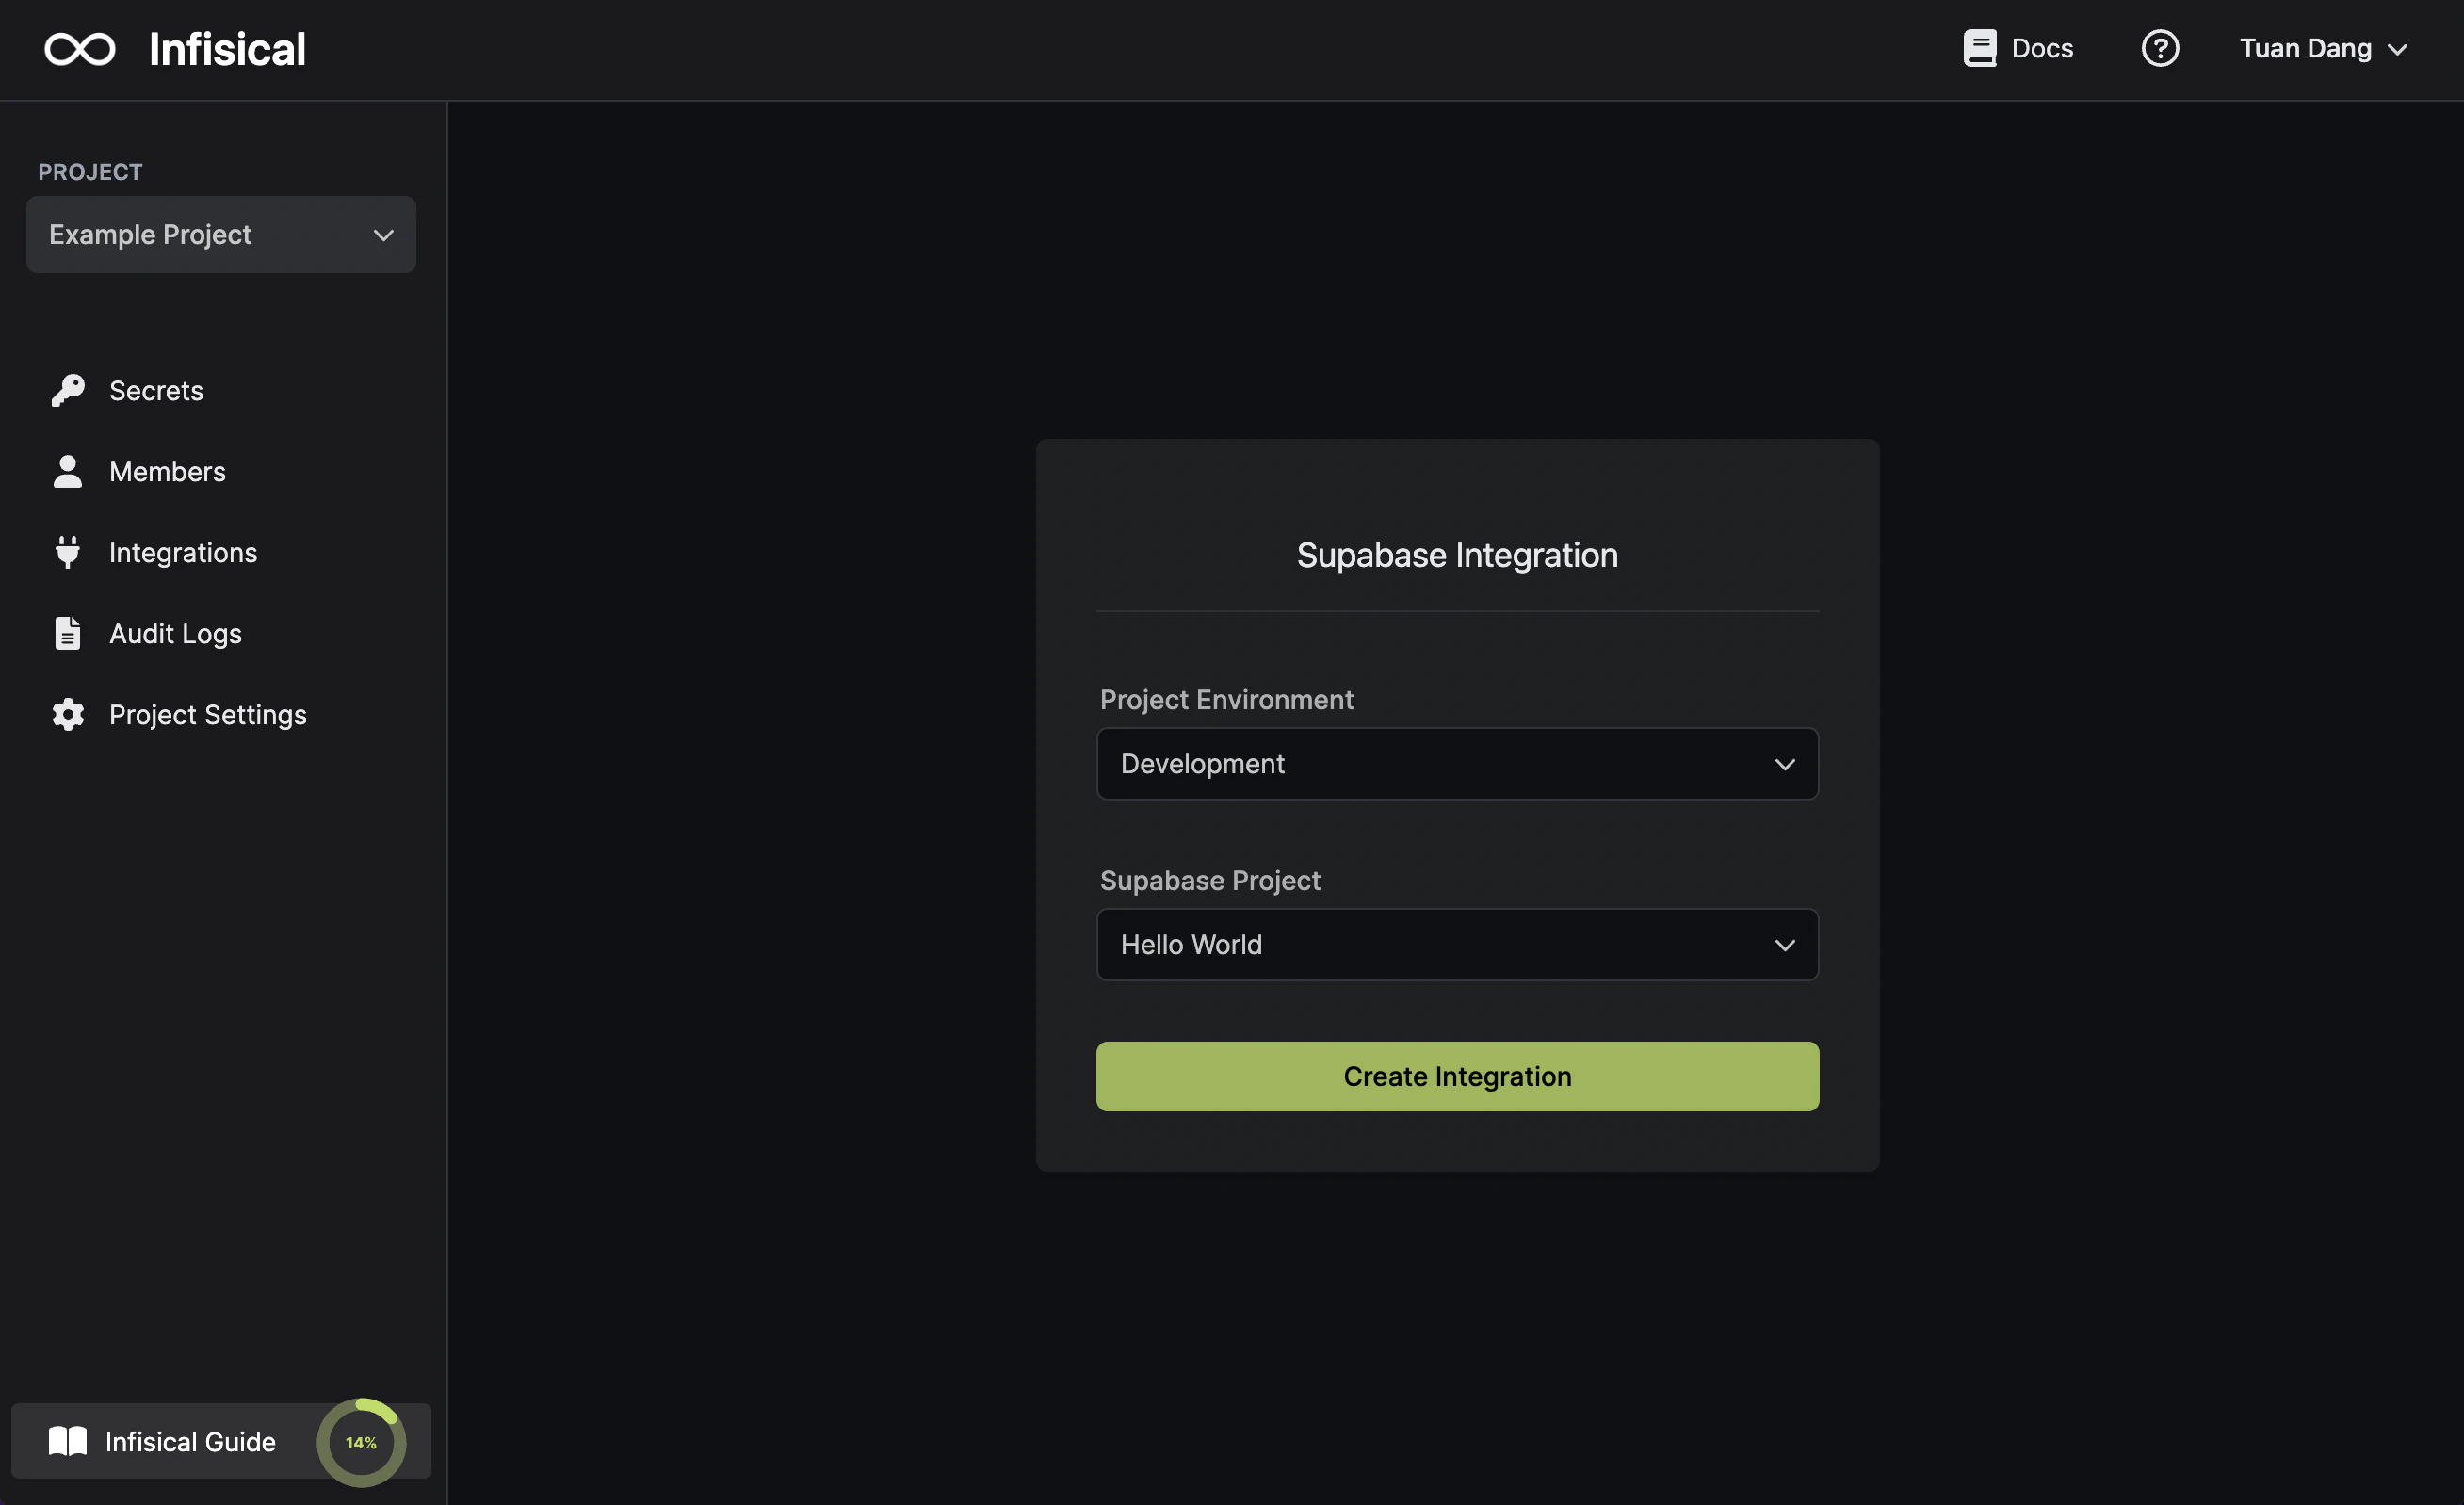The width and height of the screenshot is (2464, 1505).
Task: Click the Audit Logs document icon
Action: tap(67, 633)
